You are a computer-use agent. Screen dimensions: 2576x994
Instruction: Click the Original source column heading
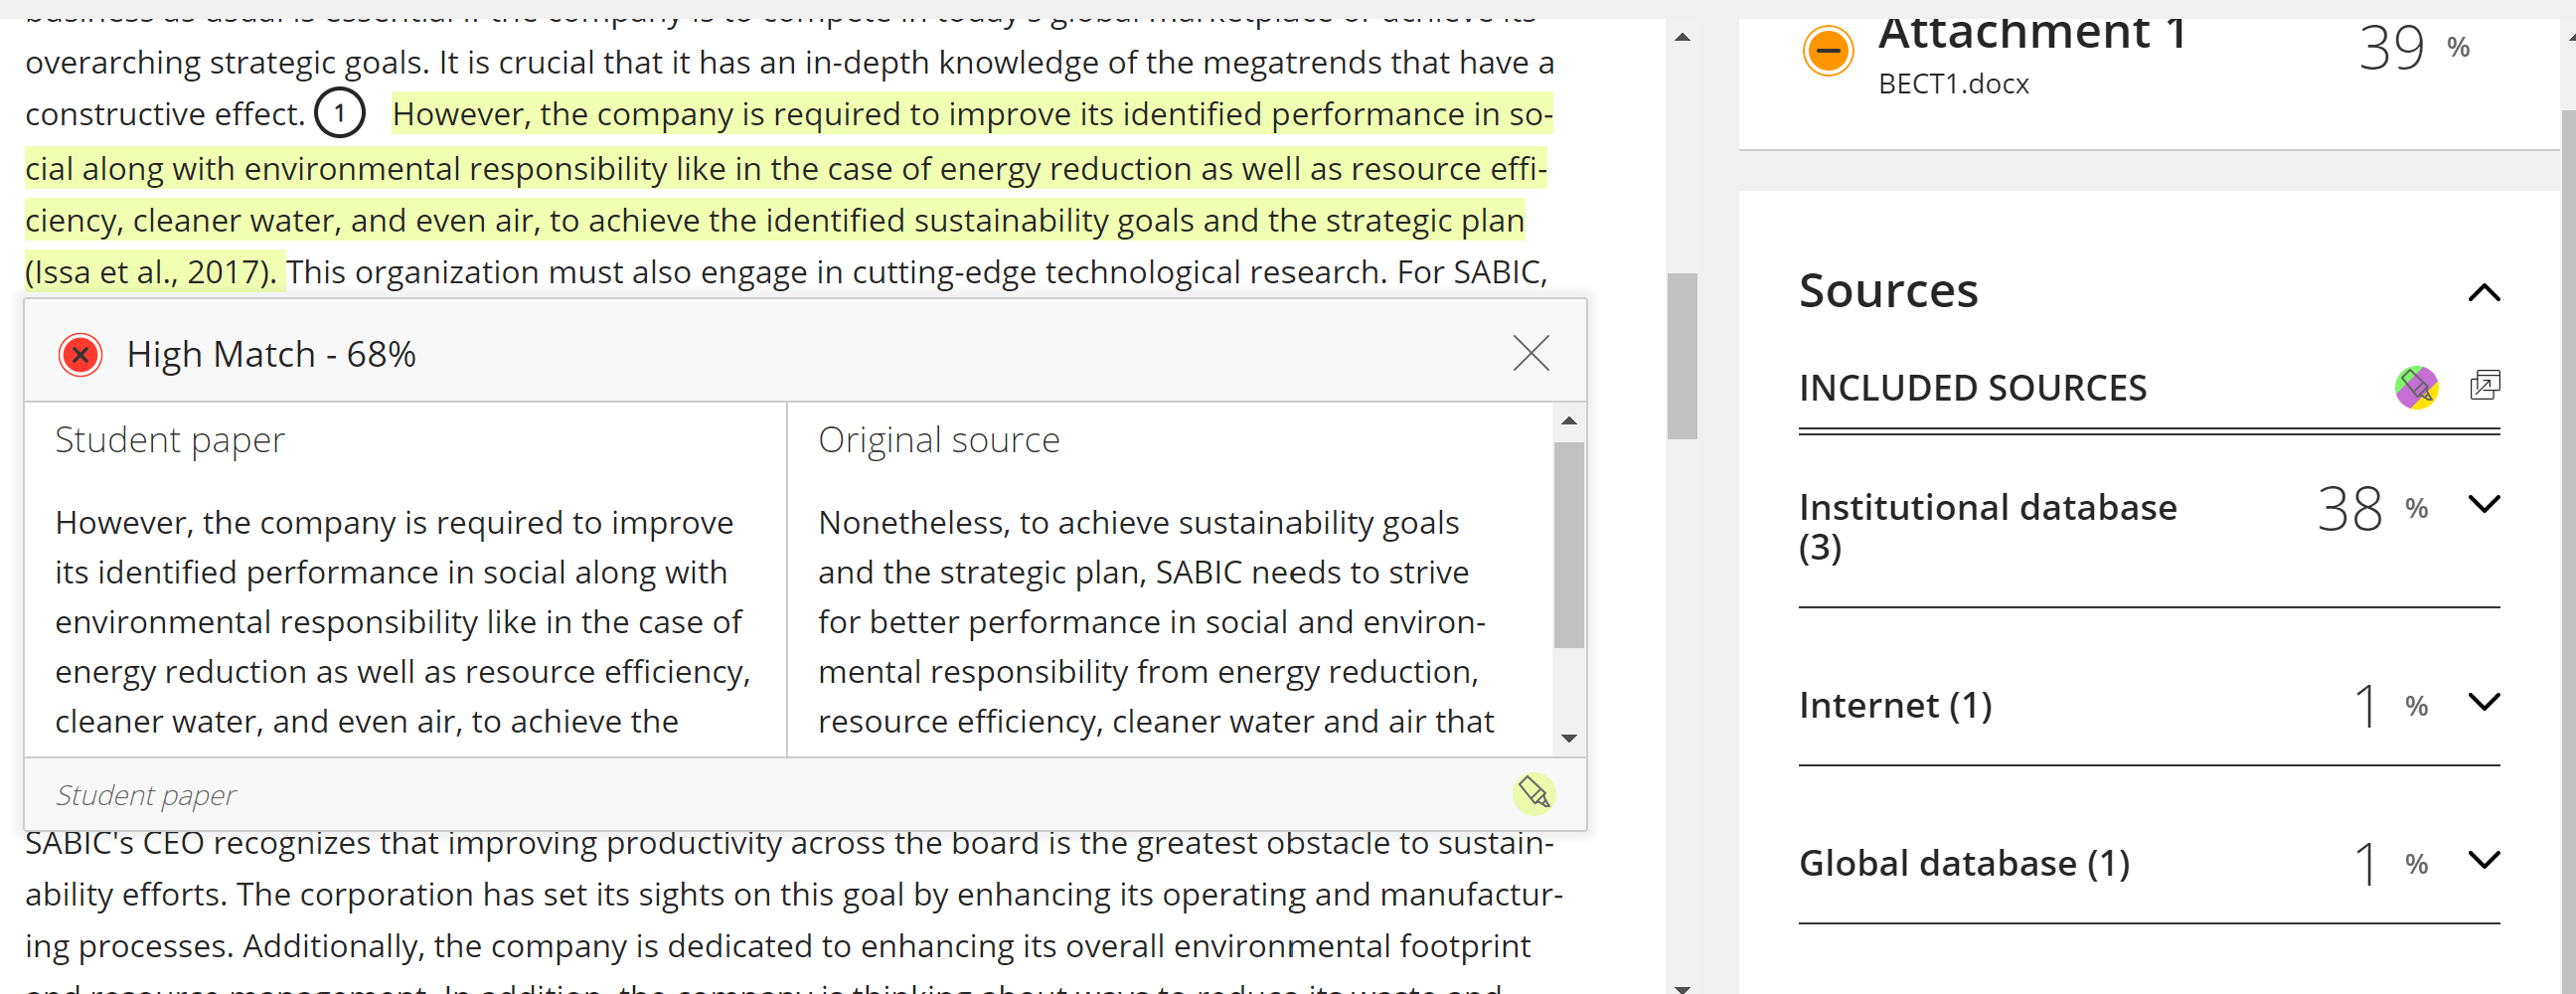(x=938, y=440)
